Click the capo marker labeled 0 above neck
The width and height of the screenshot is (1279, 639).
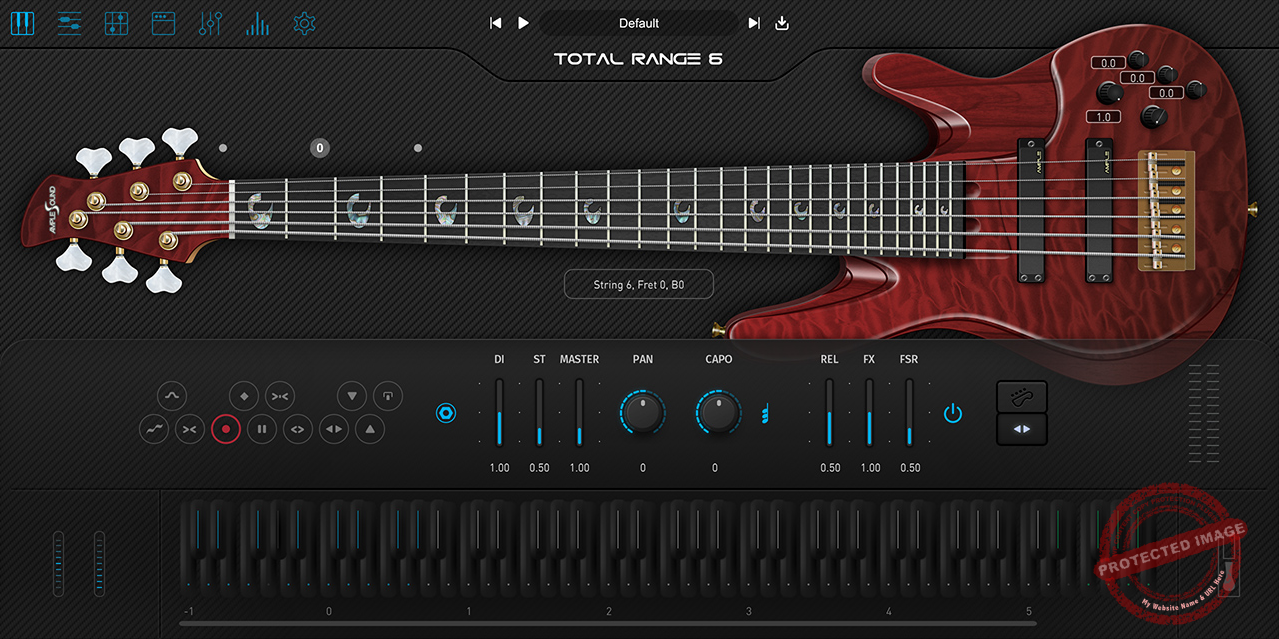coord(320,148)
